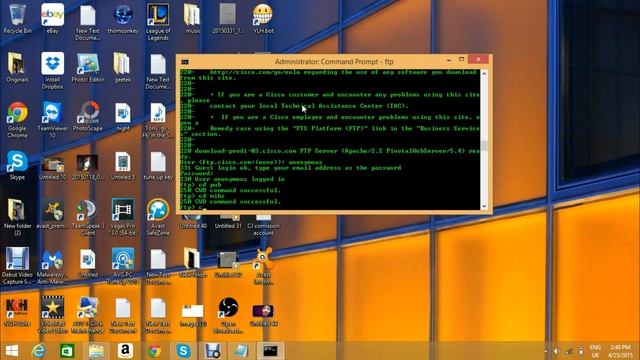This screenshot has width=640, height=360.
Task: Open the Originals folder icon
Action: pos(17,68)
